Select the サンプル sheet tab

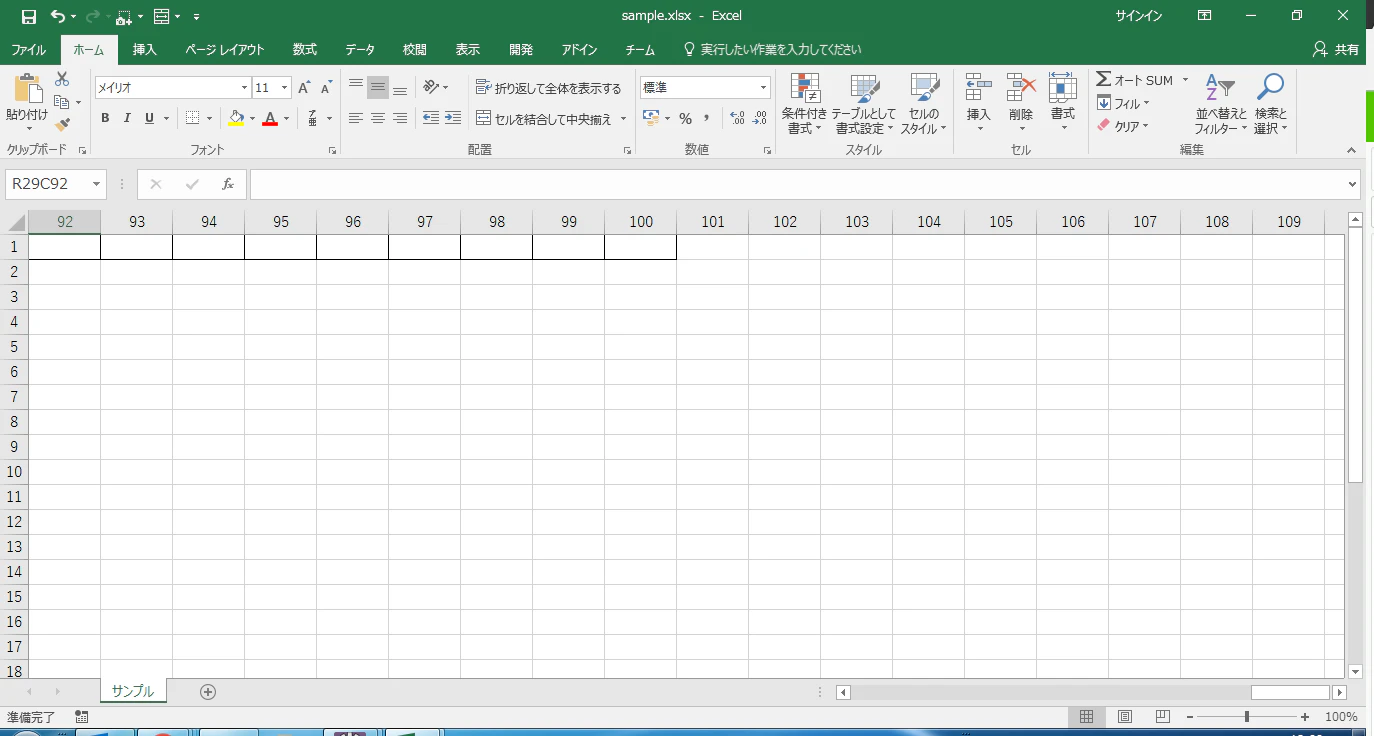tap(133, 691)
